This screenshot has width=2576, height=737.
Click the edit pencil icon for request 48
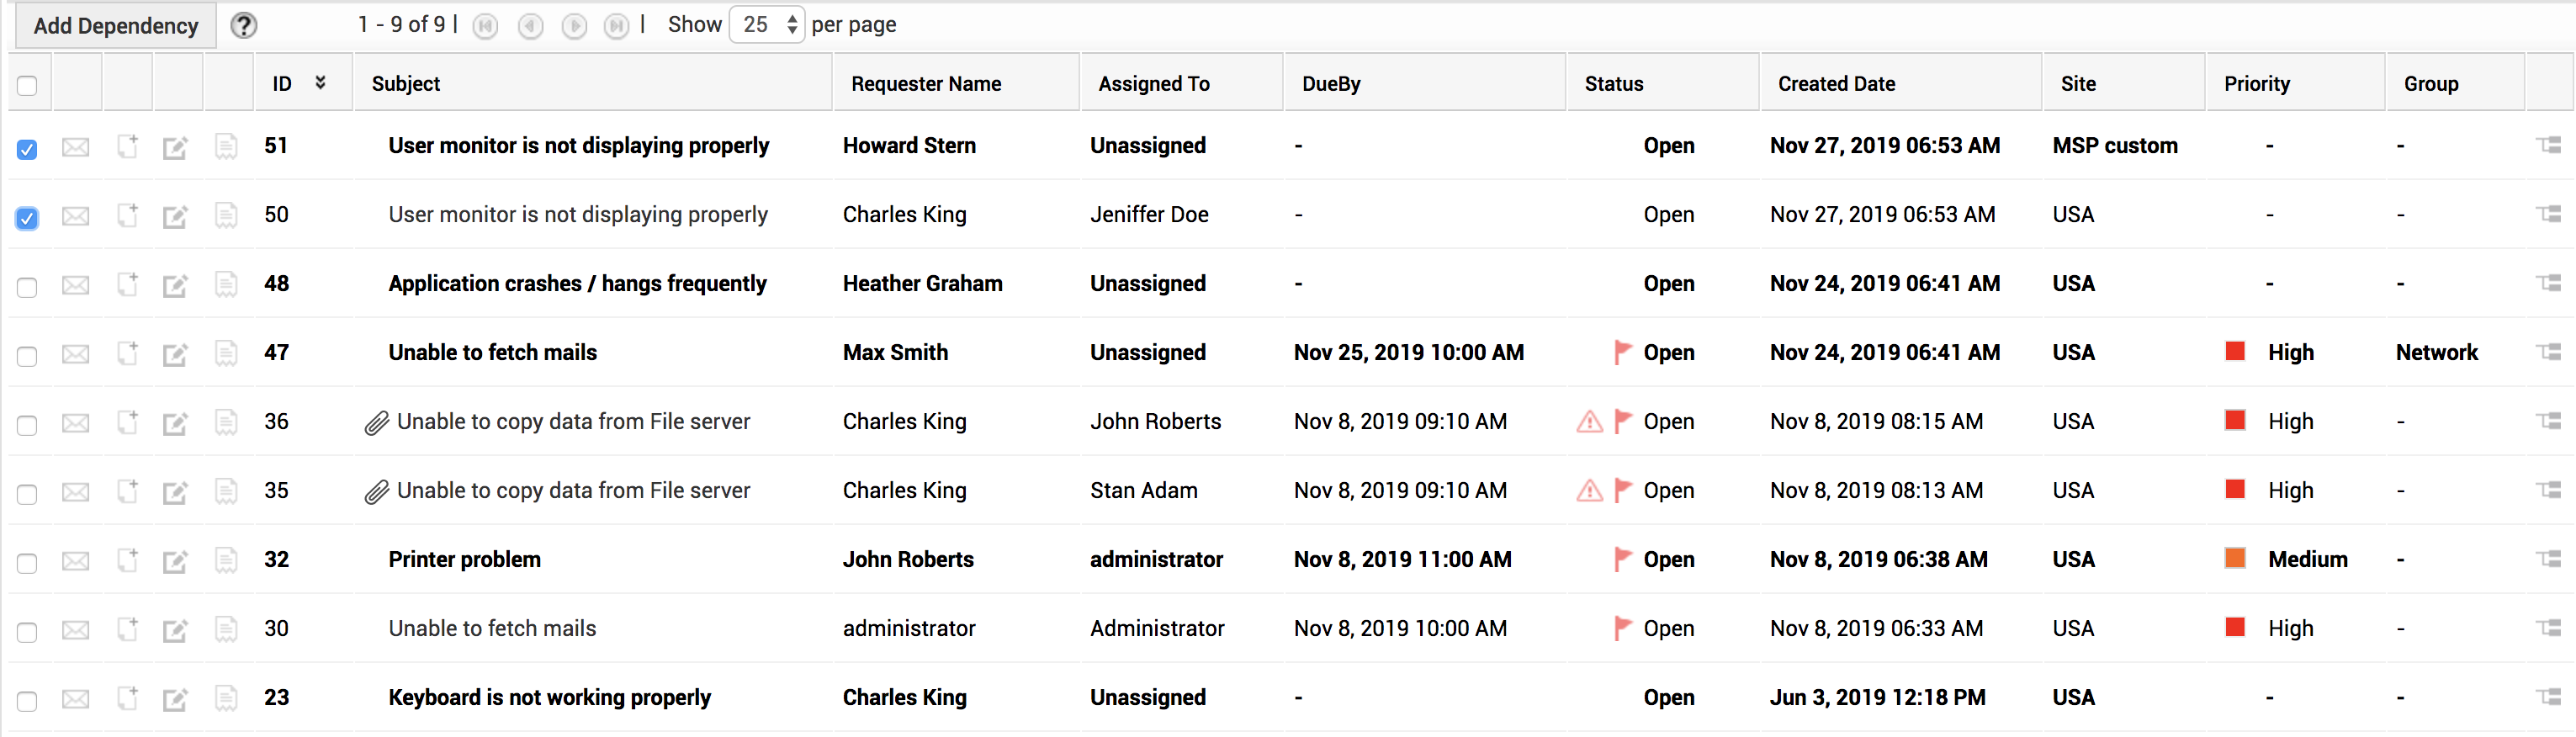pyautogui.click(x=175, y=286)
